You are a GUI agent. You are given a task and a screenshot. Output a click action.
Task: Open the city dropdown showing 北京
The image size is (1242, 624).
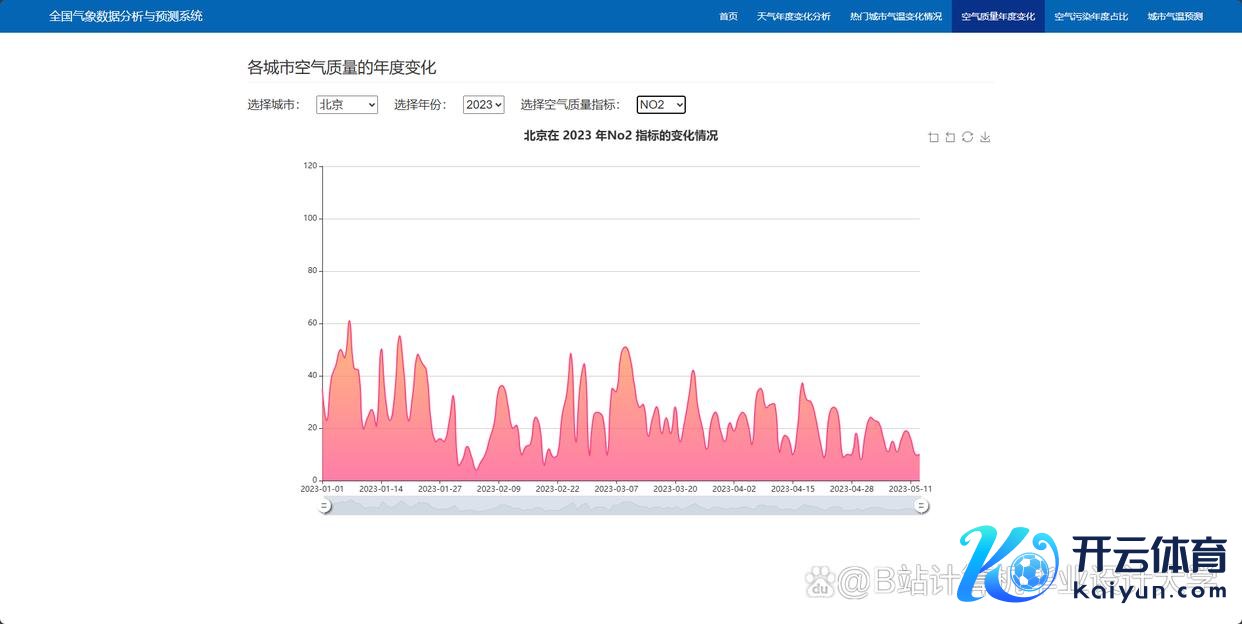(346, 105)
